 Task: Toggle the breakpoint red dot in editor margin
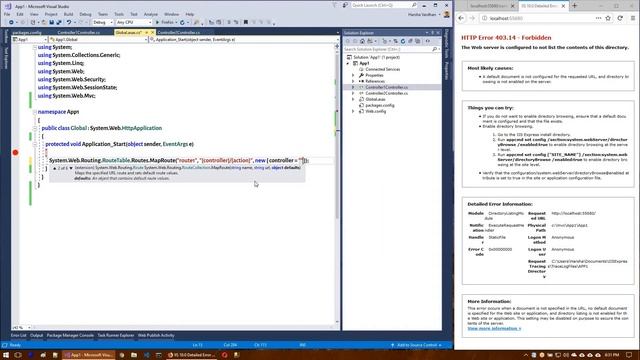pos(16,153)
